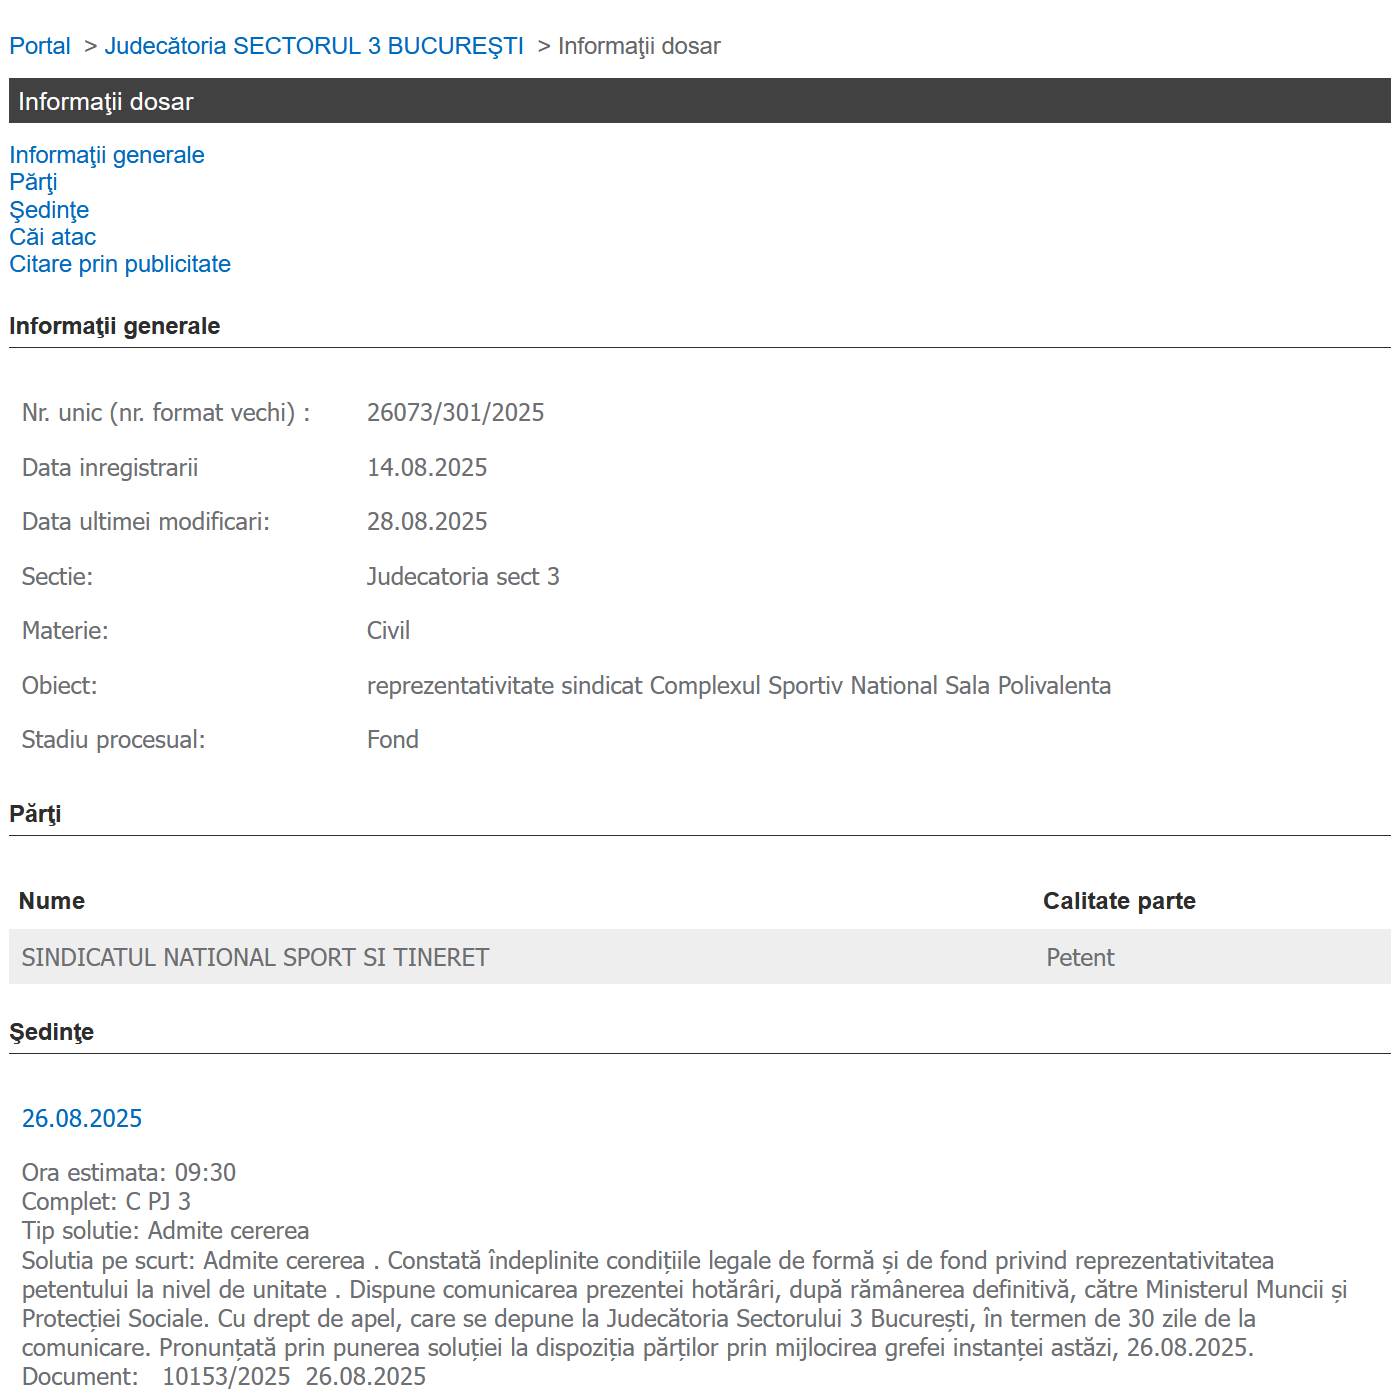Click the case number 26073/301/2025
Viewport: 1392px width, 1393px height.
point(455,413)
